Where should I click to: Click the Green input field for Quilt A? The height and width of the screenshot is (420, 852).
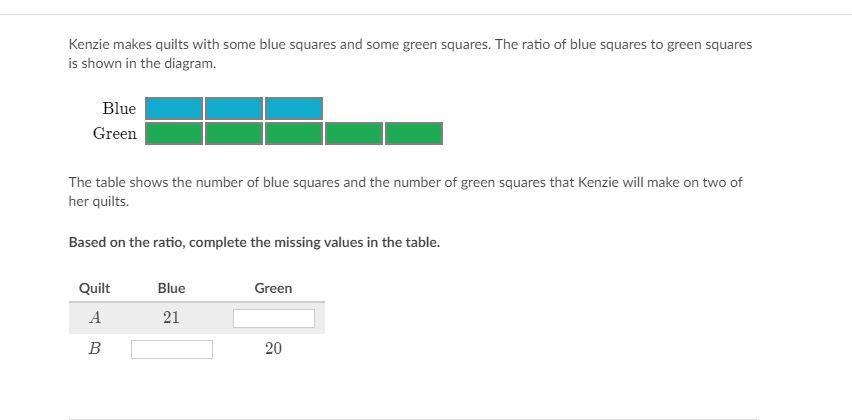(x=273, y=318)
